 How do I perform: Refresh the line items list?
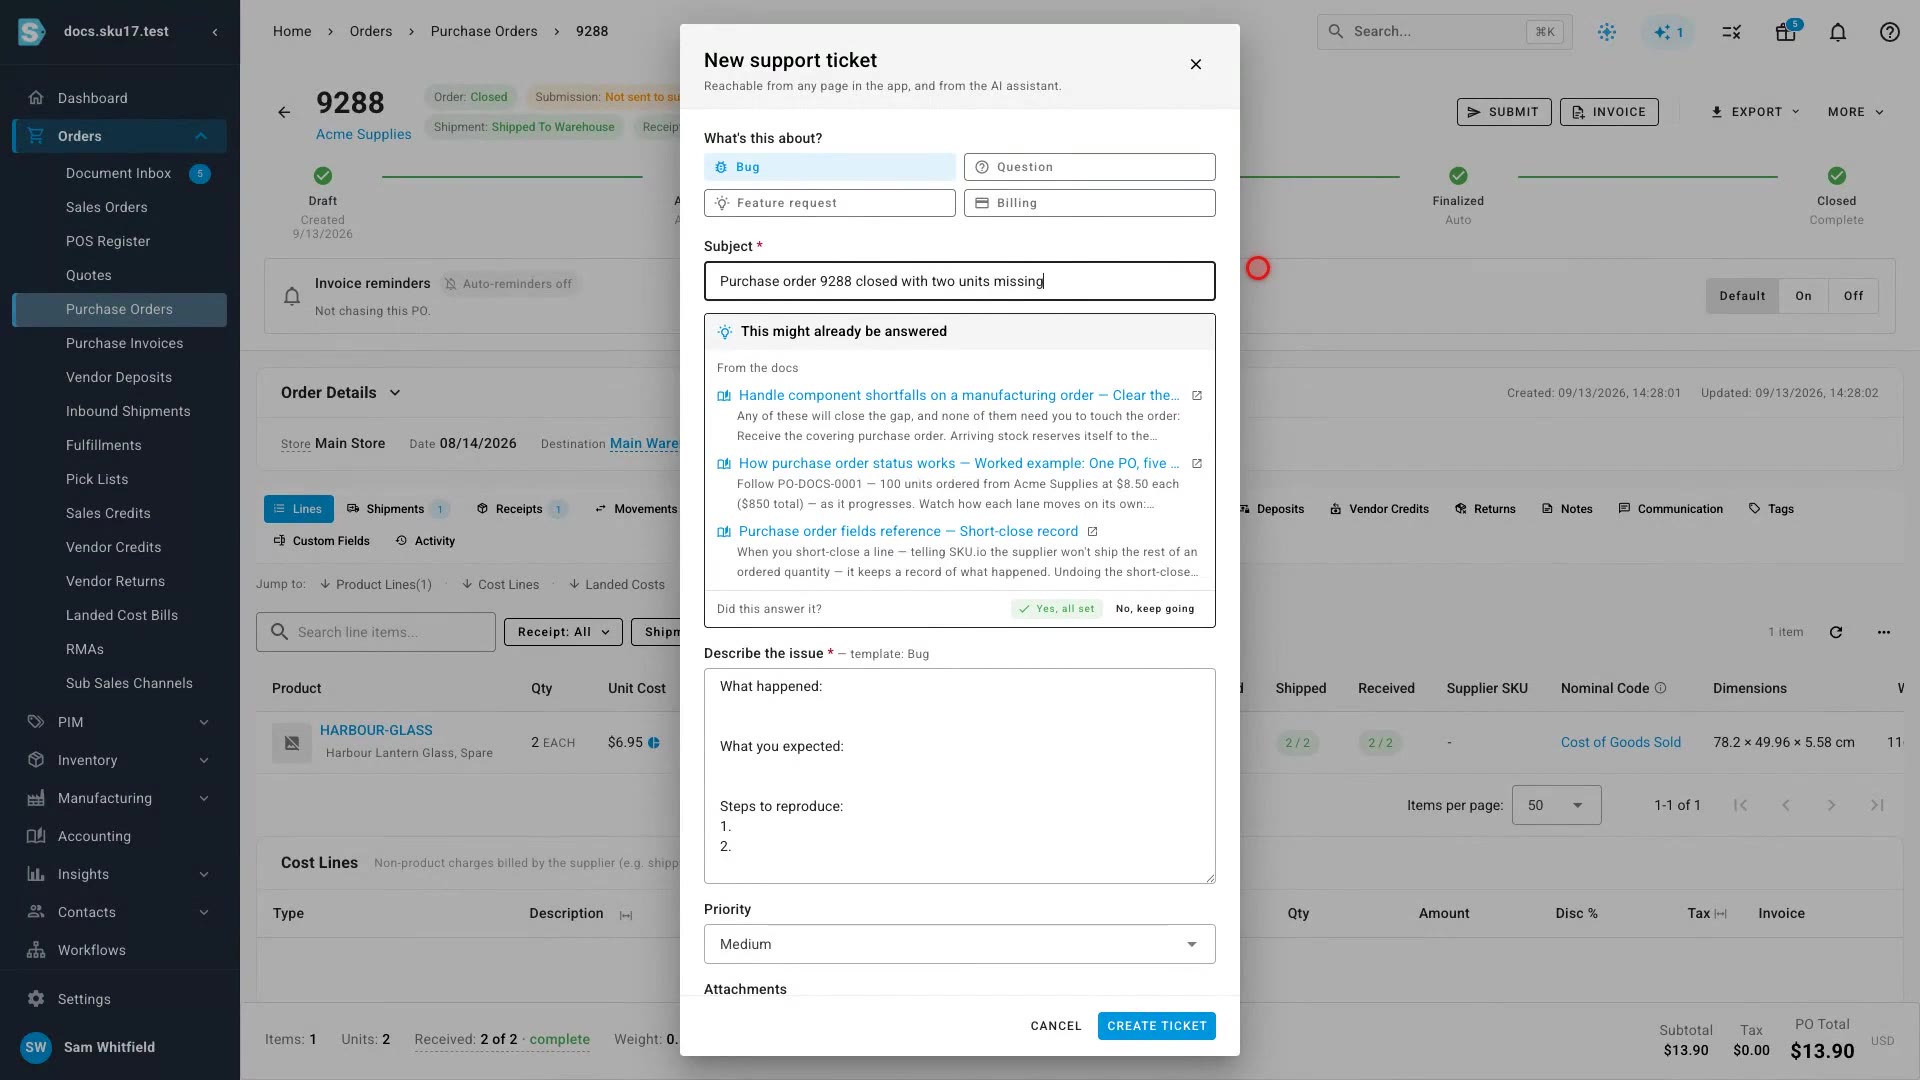tap(1836, 632)
